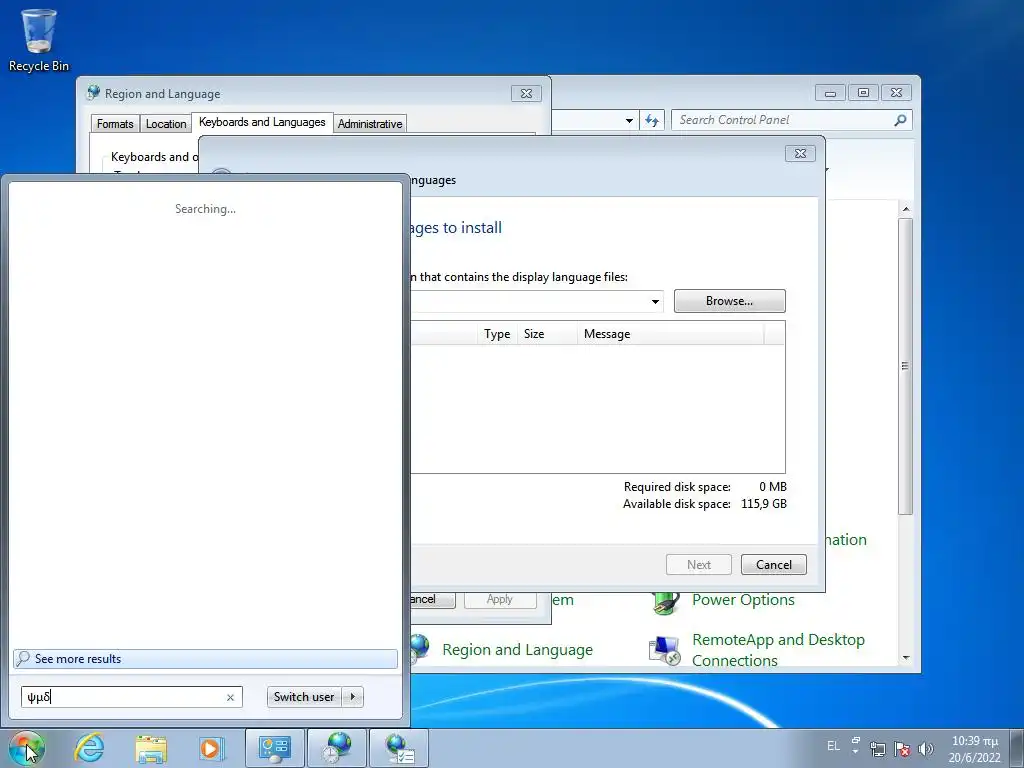Open the Action Center flag tray icon
The image size is (1024, 768).
[902, 749]
